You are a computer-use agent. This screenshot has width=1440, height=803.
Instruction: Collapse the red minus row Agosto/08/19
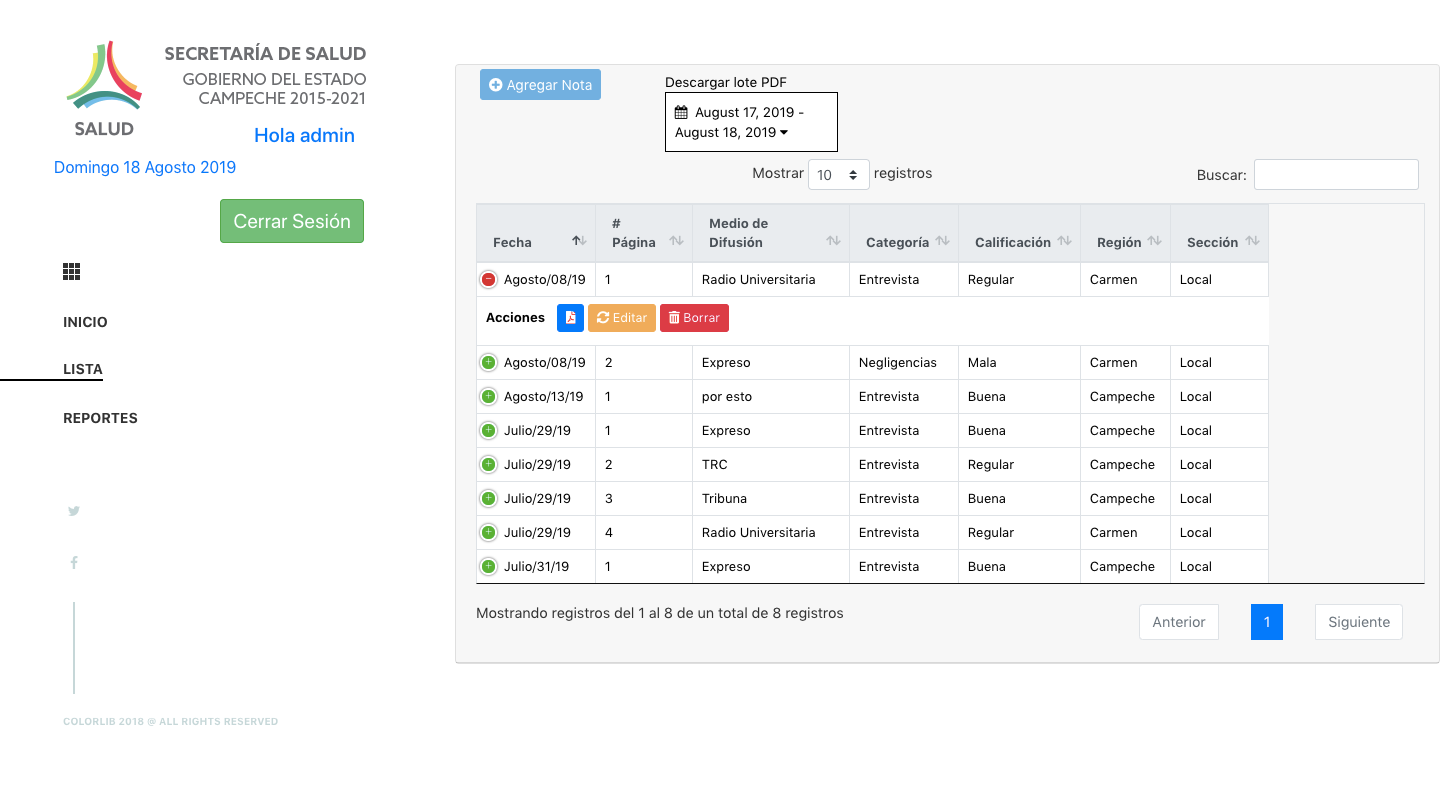(x=489, y=280)
